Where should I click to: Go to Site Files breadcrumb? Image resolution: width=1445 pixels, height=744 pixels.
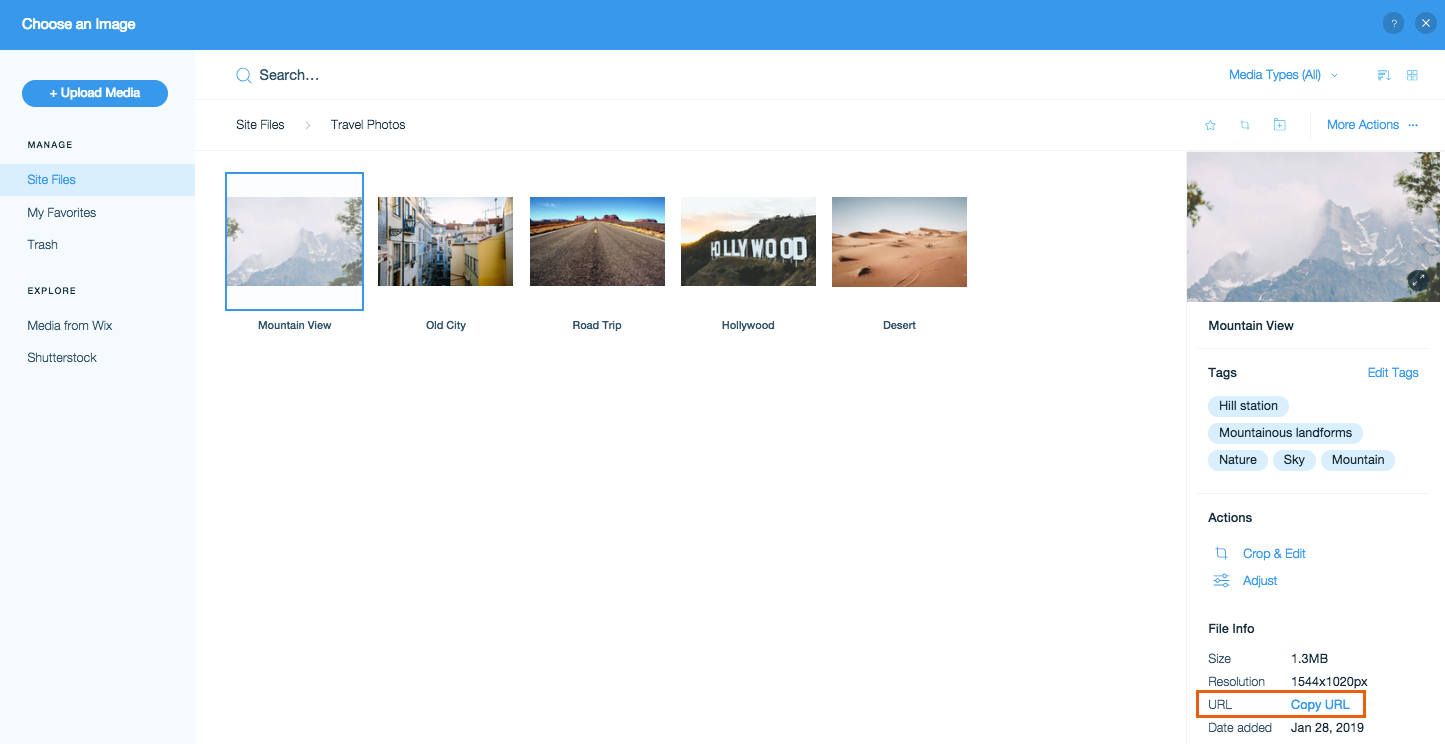click(260, 125)
